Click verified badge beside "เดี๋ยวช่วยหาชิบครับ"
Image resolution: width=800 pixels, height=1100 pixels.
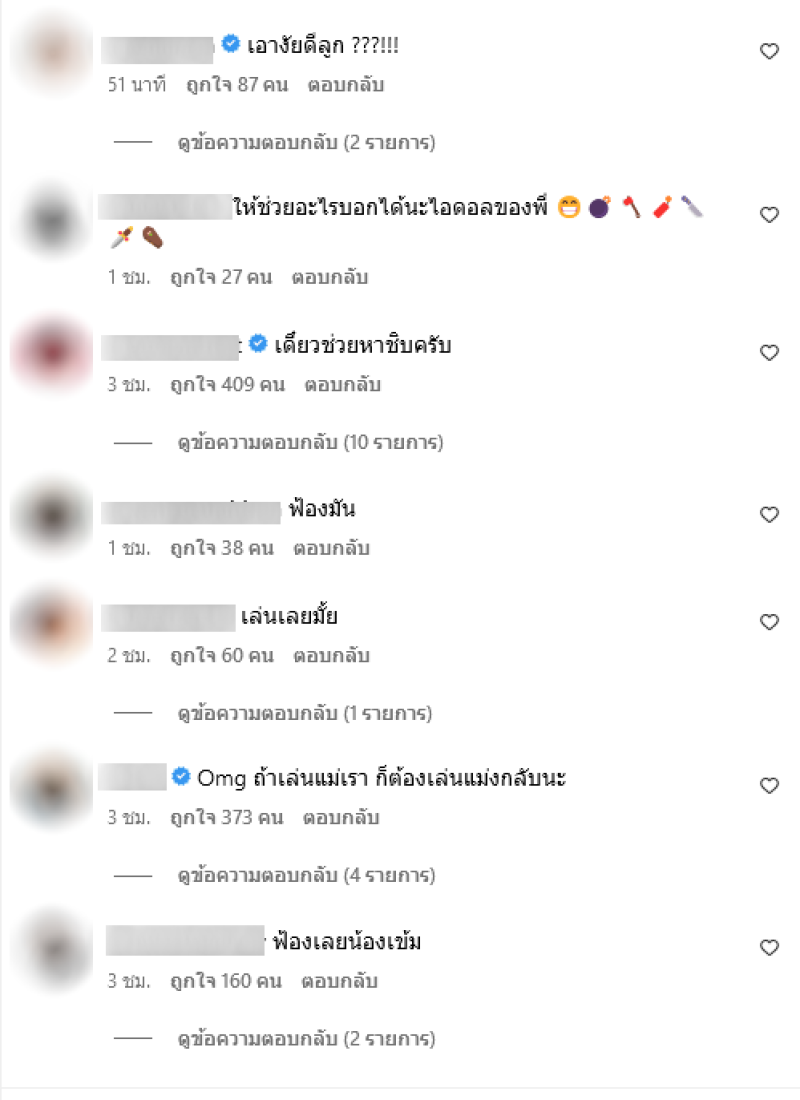pyautogui.click(x=258, y=344)
